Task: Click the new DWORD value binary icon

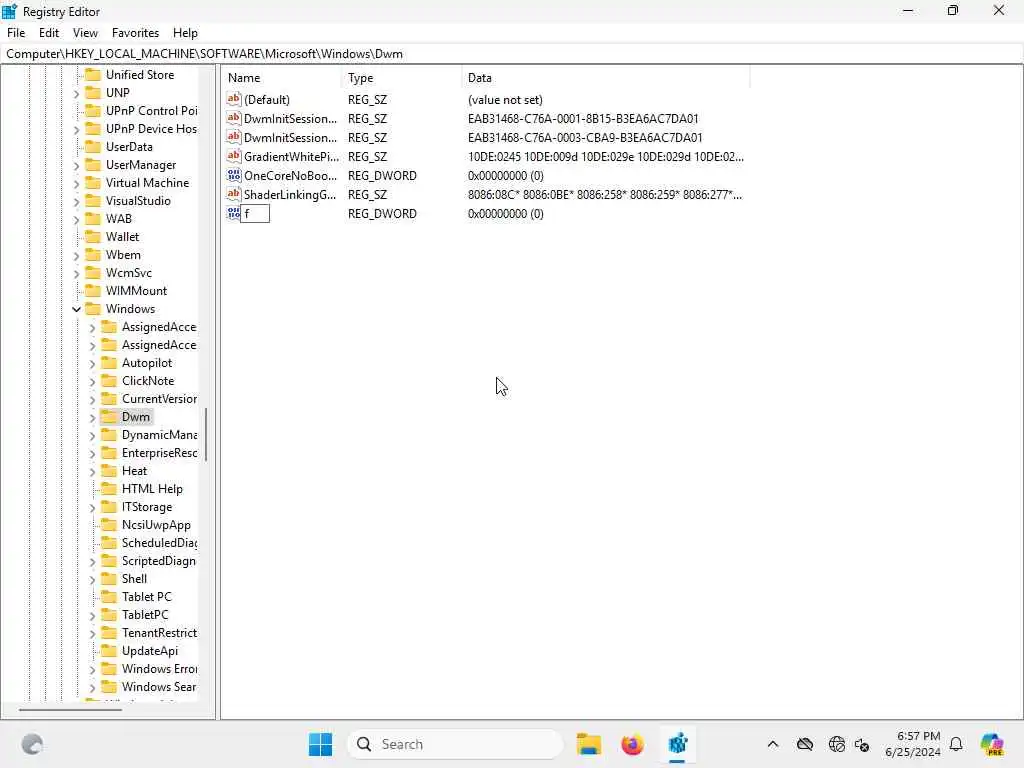Action: [234, 213]
